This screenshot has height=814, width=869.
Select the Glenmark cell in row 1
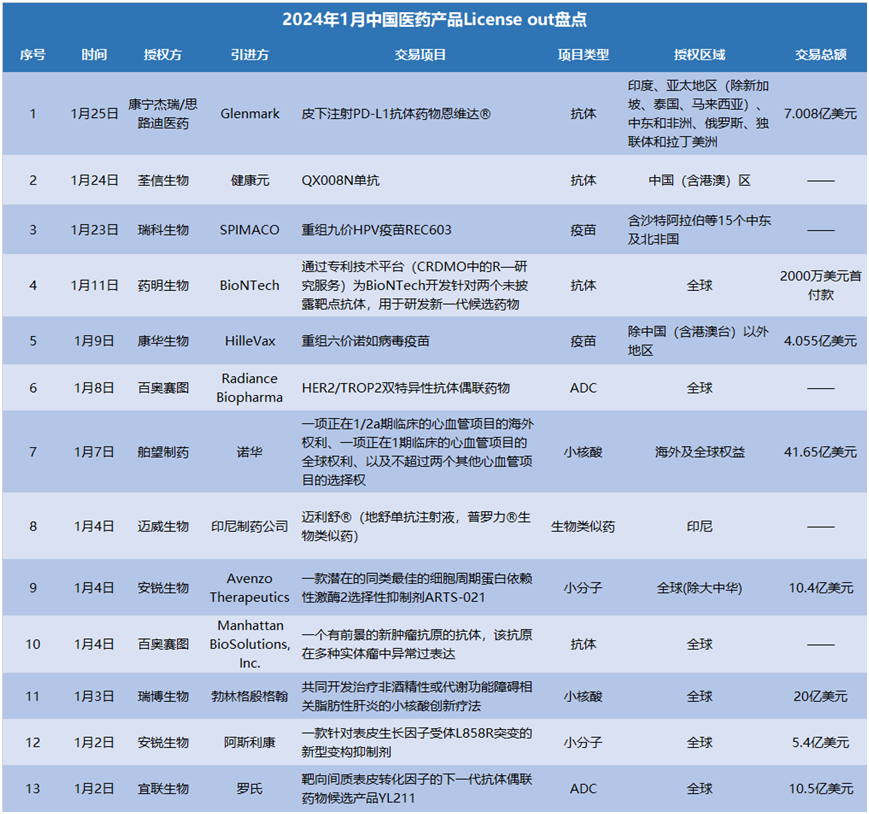[249, 114]
